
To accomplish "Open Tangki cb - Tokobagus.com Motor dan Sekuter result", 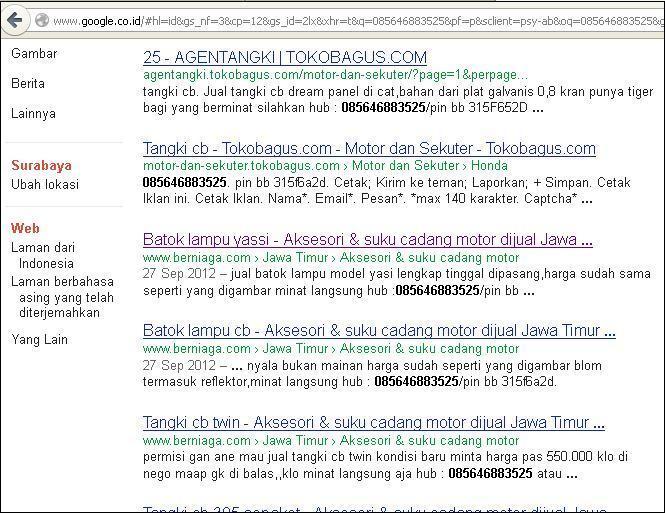I will (369, 148).
